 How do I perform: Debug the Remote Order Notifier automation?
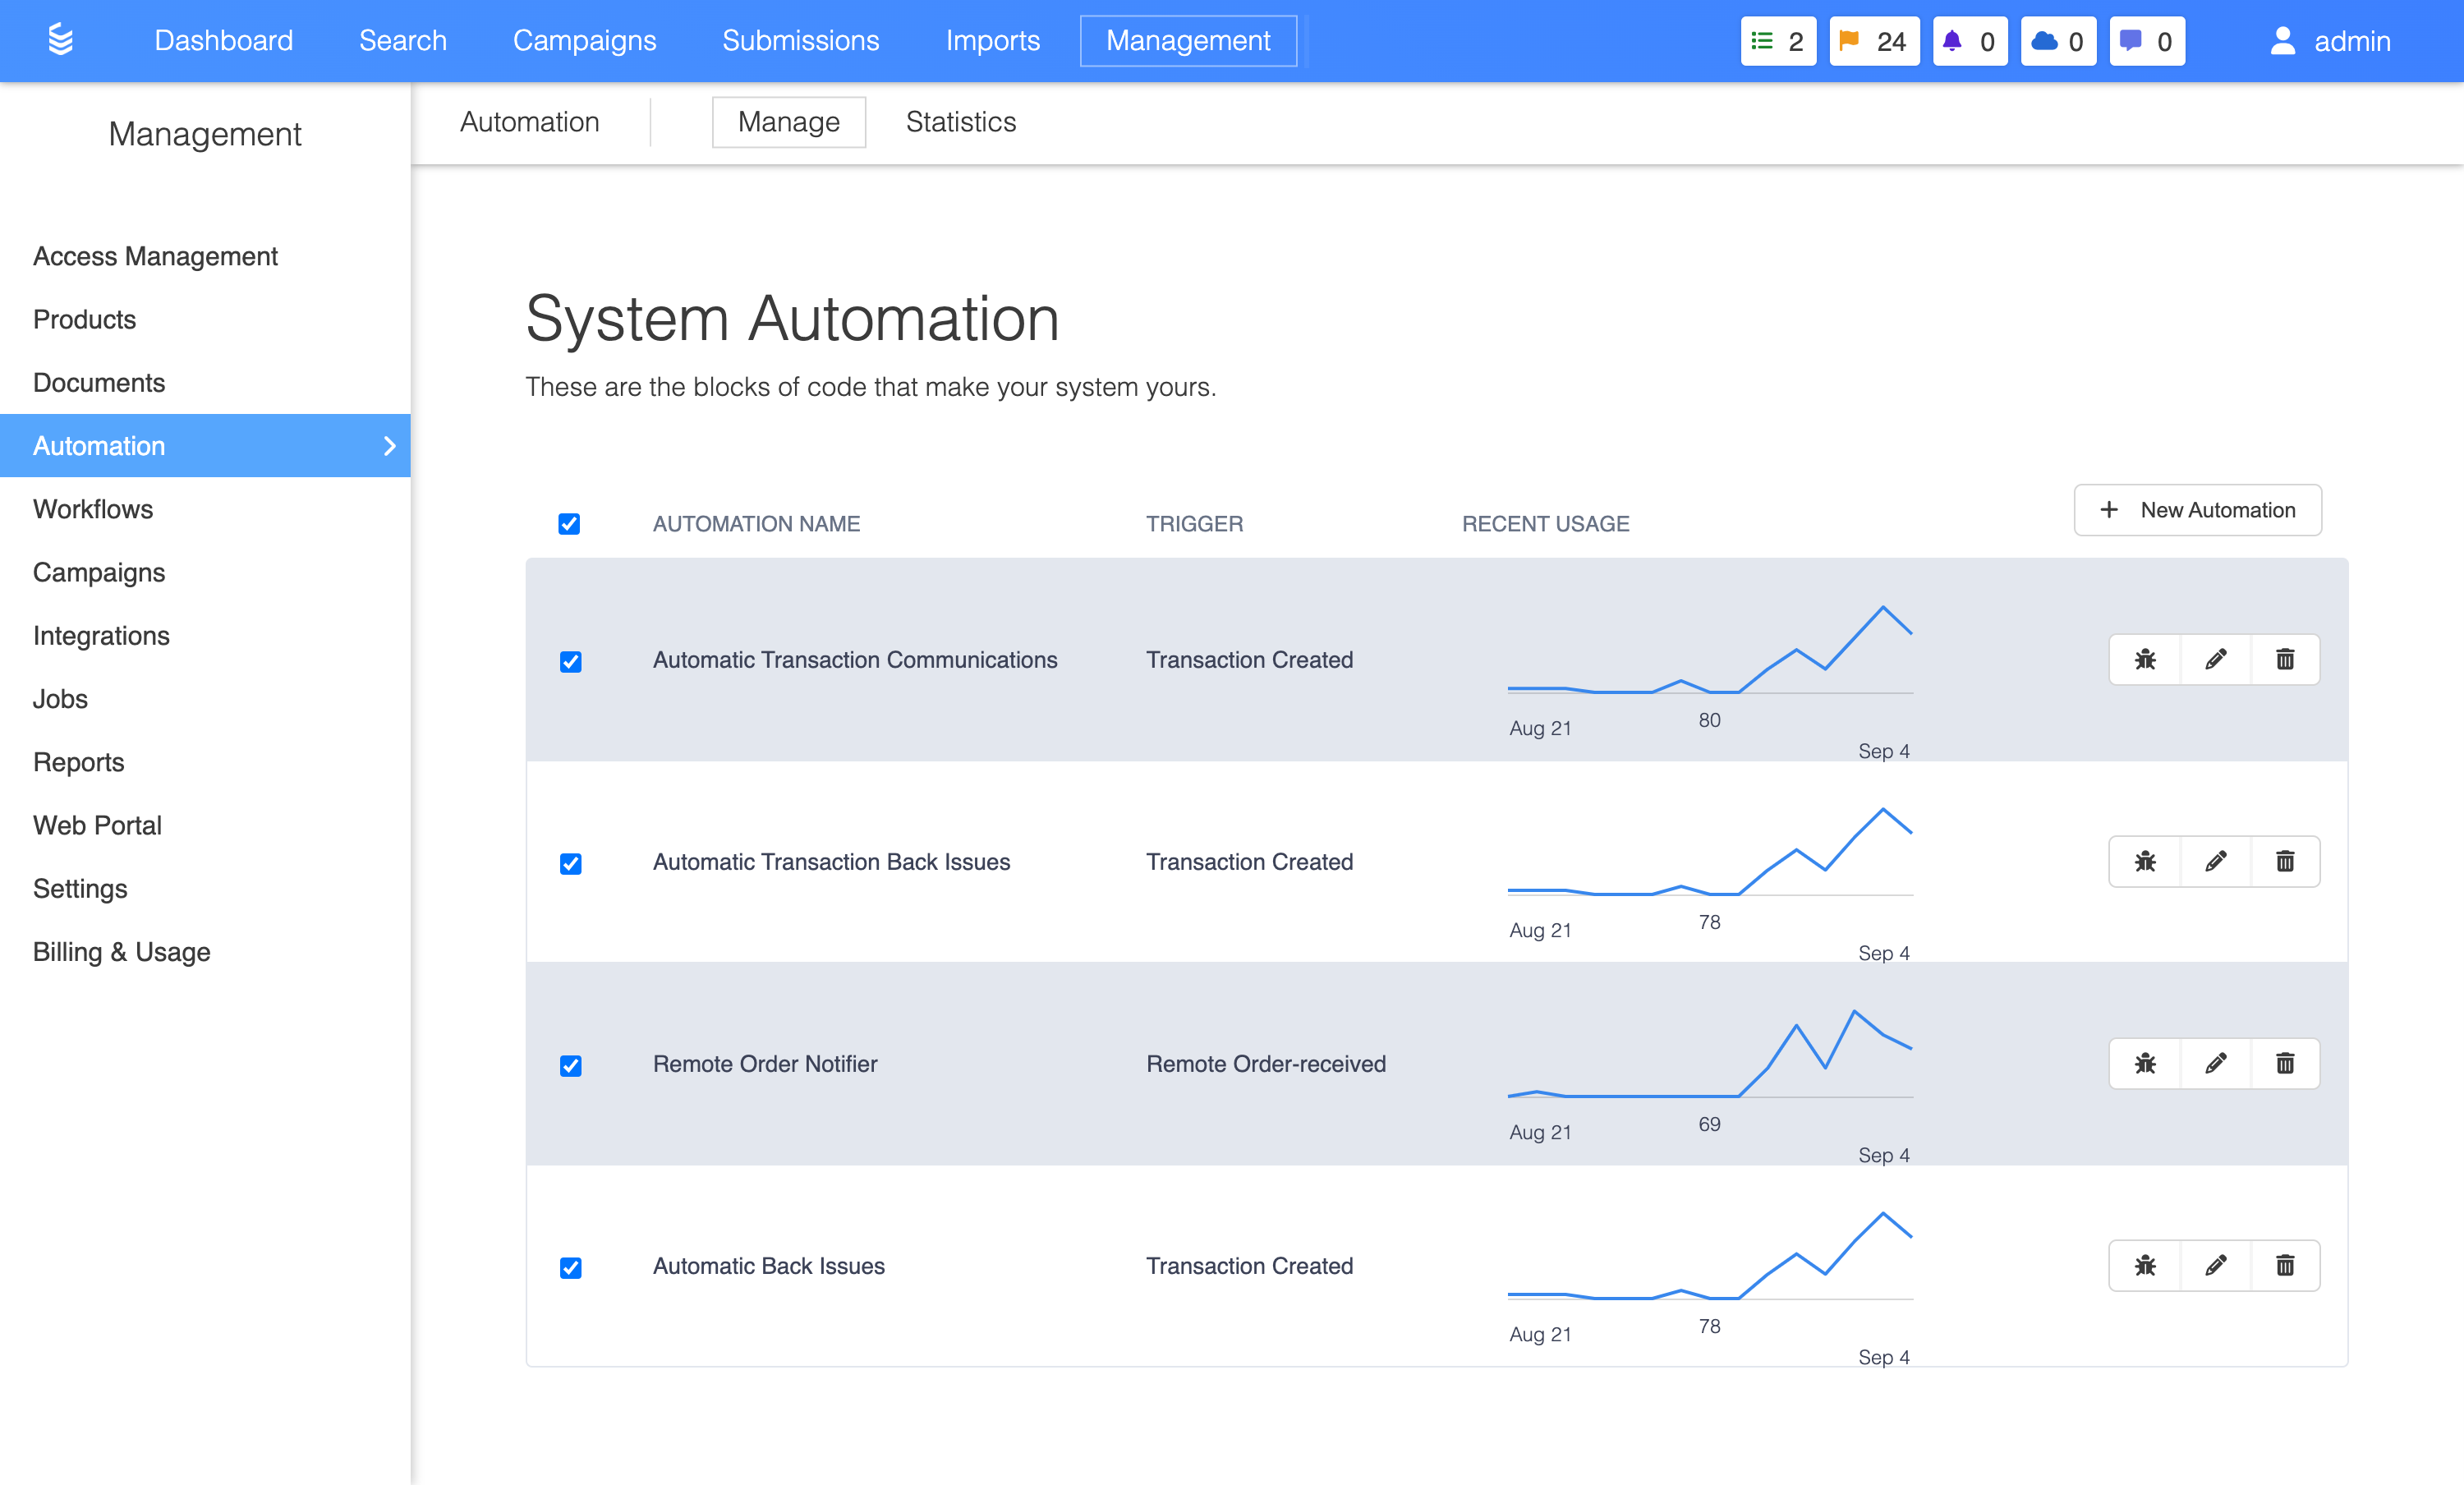tap(2145, 1063)
